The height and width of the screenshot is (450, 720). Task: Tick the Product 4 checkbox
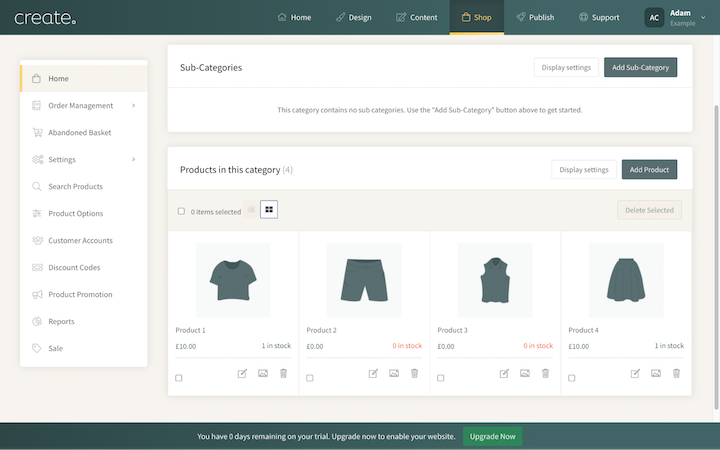pyautogui.click(x=571, y=378)
